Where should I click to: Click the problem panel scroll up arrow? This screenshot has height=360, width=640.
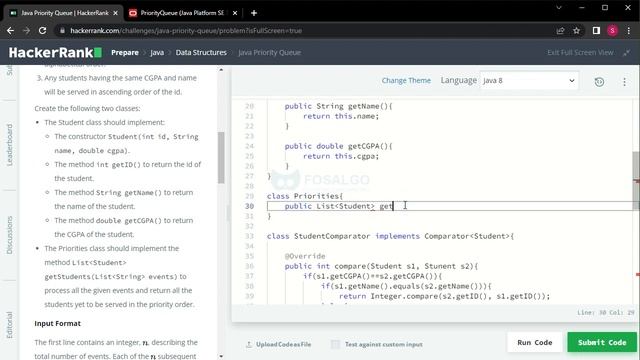221,70
